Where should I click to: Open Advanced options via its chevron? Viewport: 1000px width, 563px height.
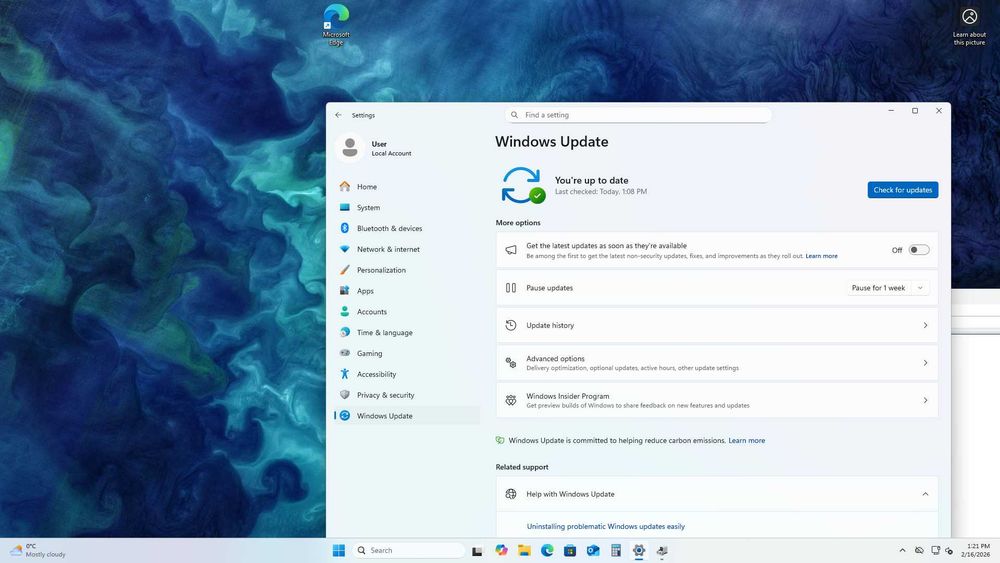coord(925,363)
